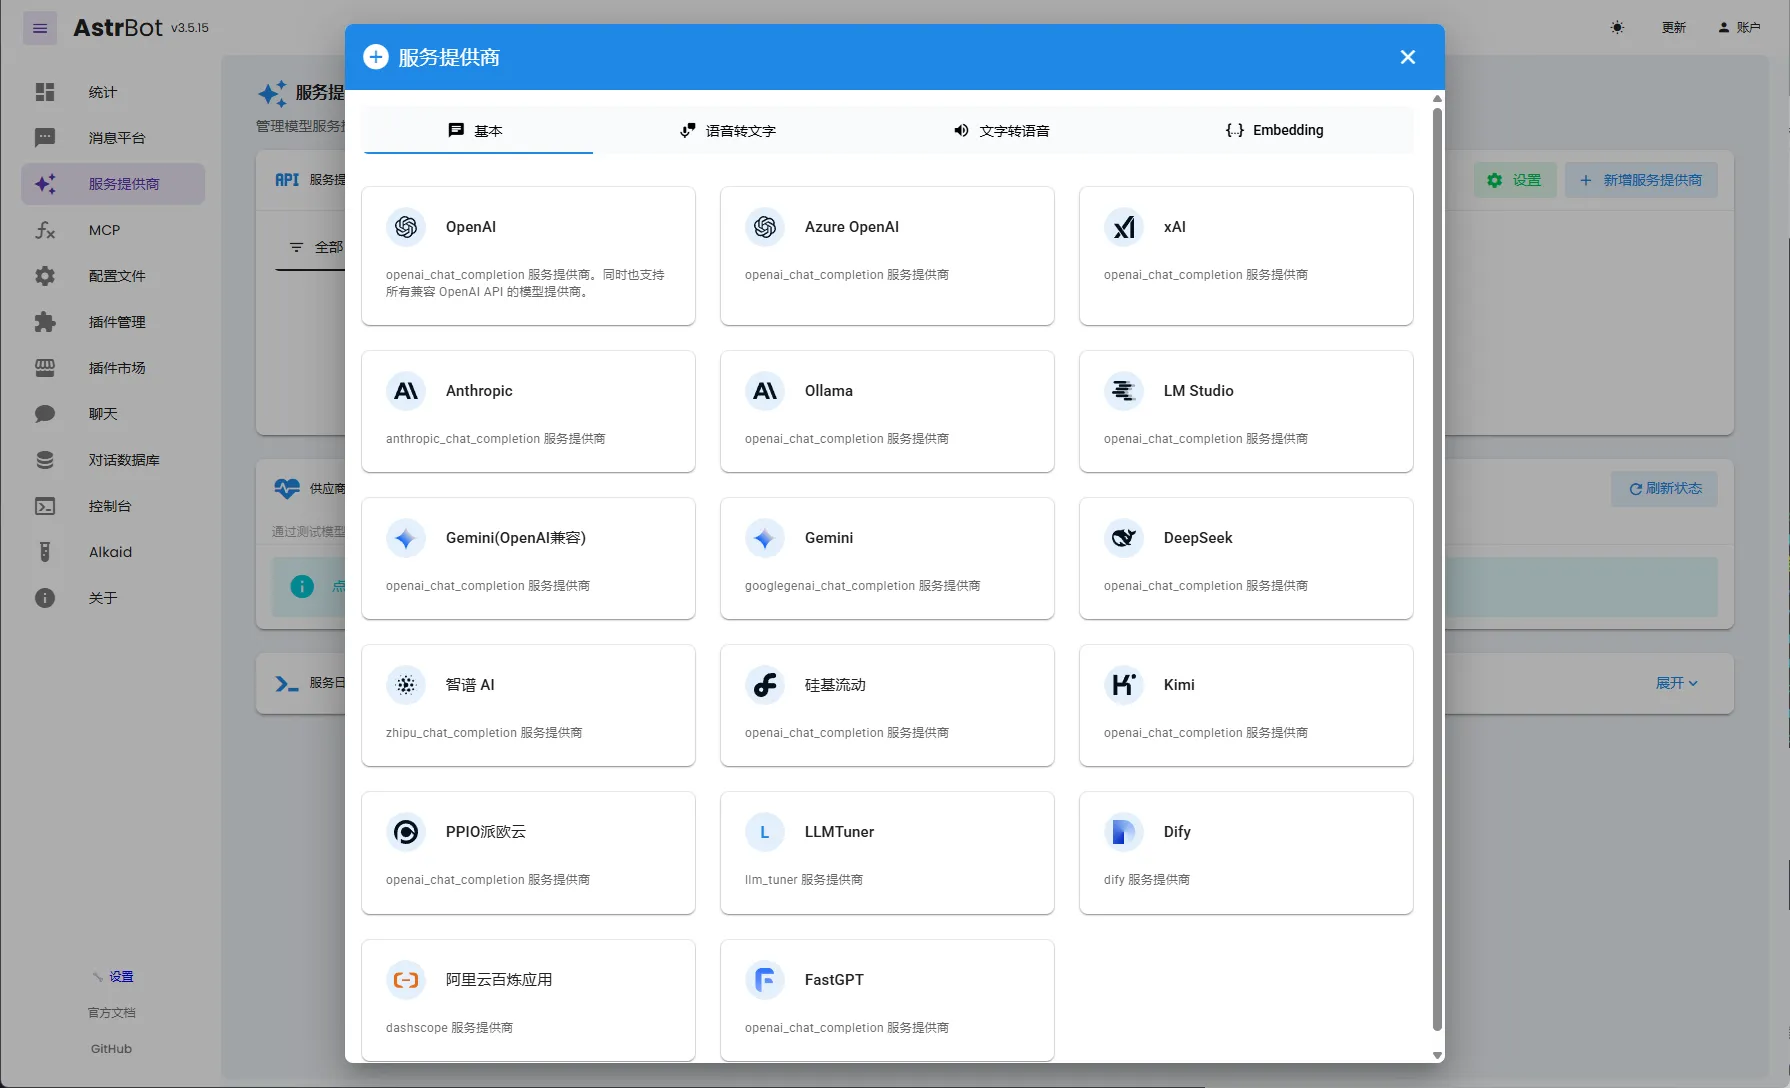Click the Anthropic logo icon

(x=406, y=391)
